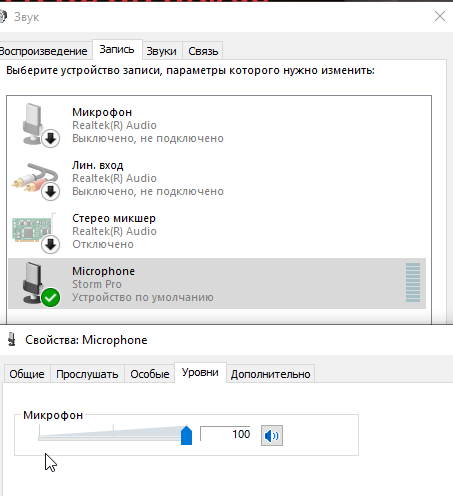Click the green default-device checkmark badge
This screenshot has height=496, width=453.
point(51,297)
